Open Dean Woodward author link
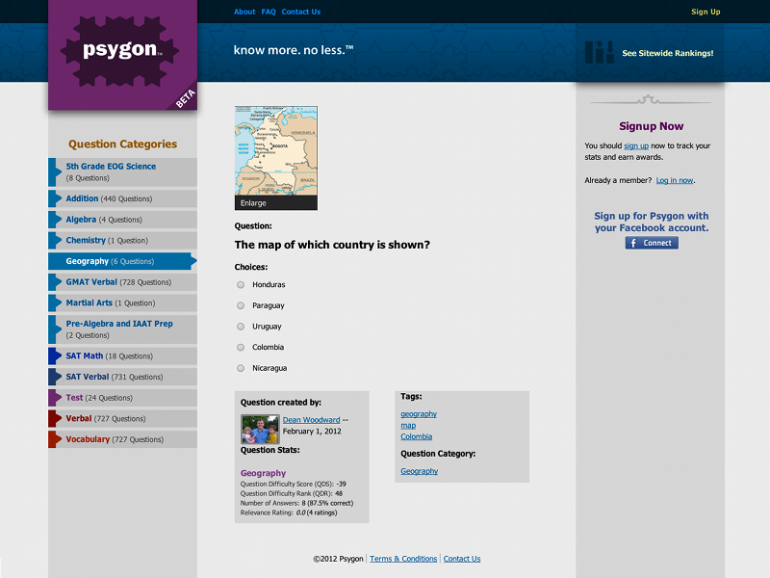The width and height of the screenshot is (770, 578). coord(311,420)
